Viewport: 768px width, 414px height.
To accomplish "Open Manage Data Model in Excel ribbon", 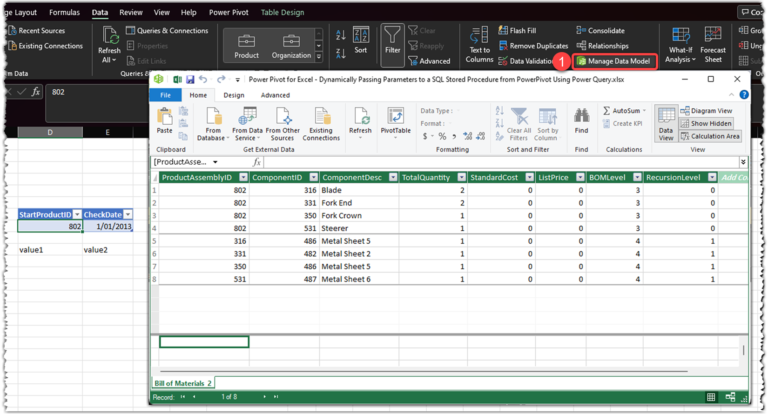I will tap(614, 61).
